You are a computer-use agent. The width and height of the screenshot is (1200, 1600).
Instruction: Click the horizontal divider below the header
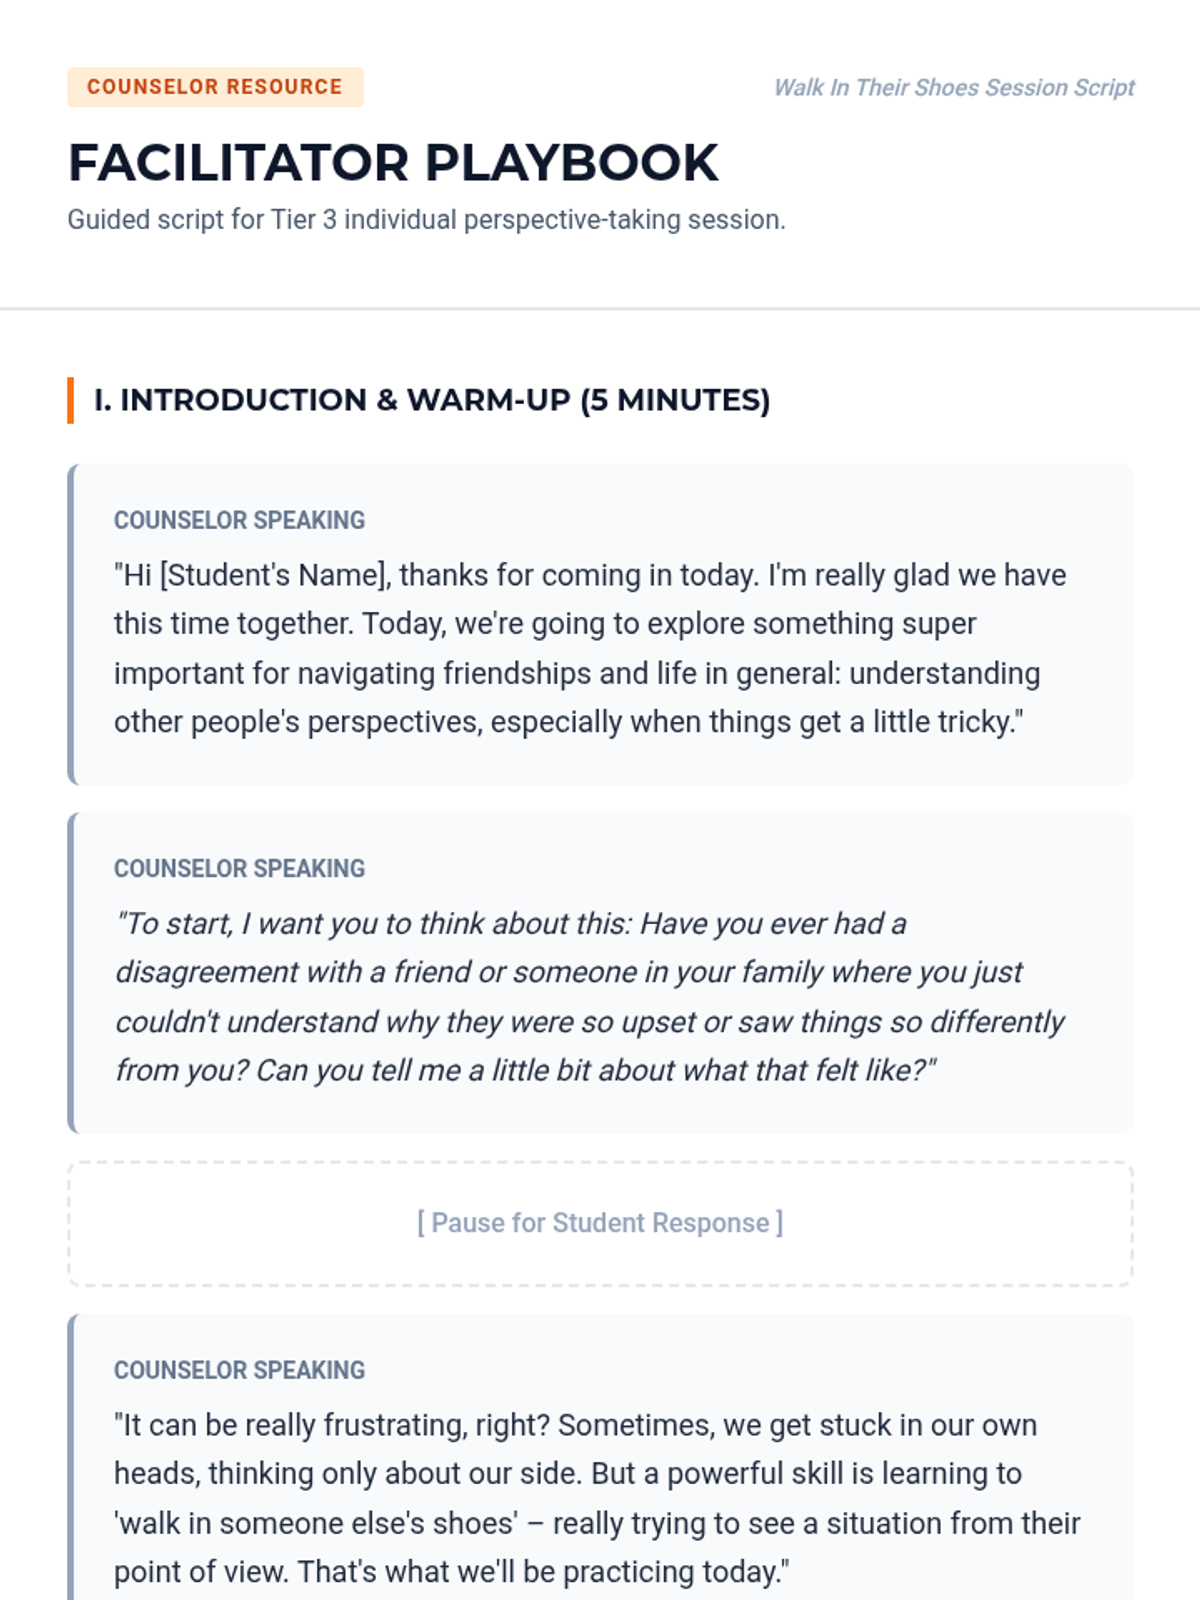pyautogui.click(x=600, y=309)
